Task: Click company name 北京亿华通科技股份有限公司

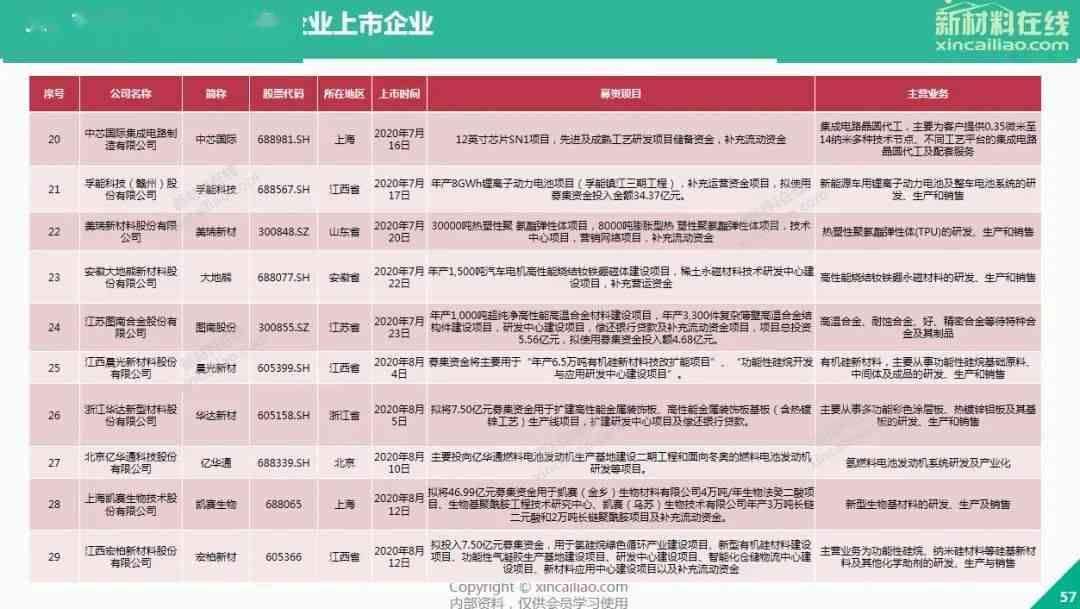Action: [x=131, y=463]
